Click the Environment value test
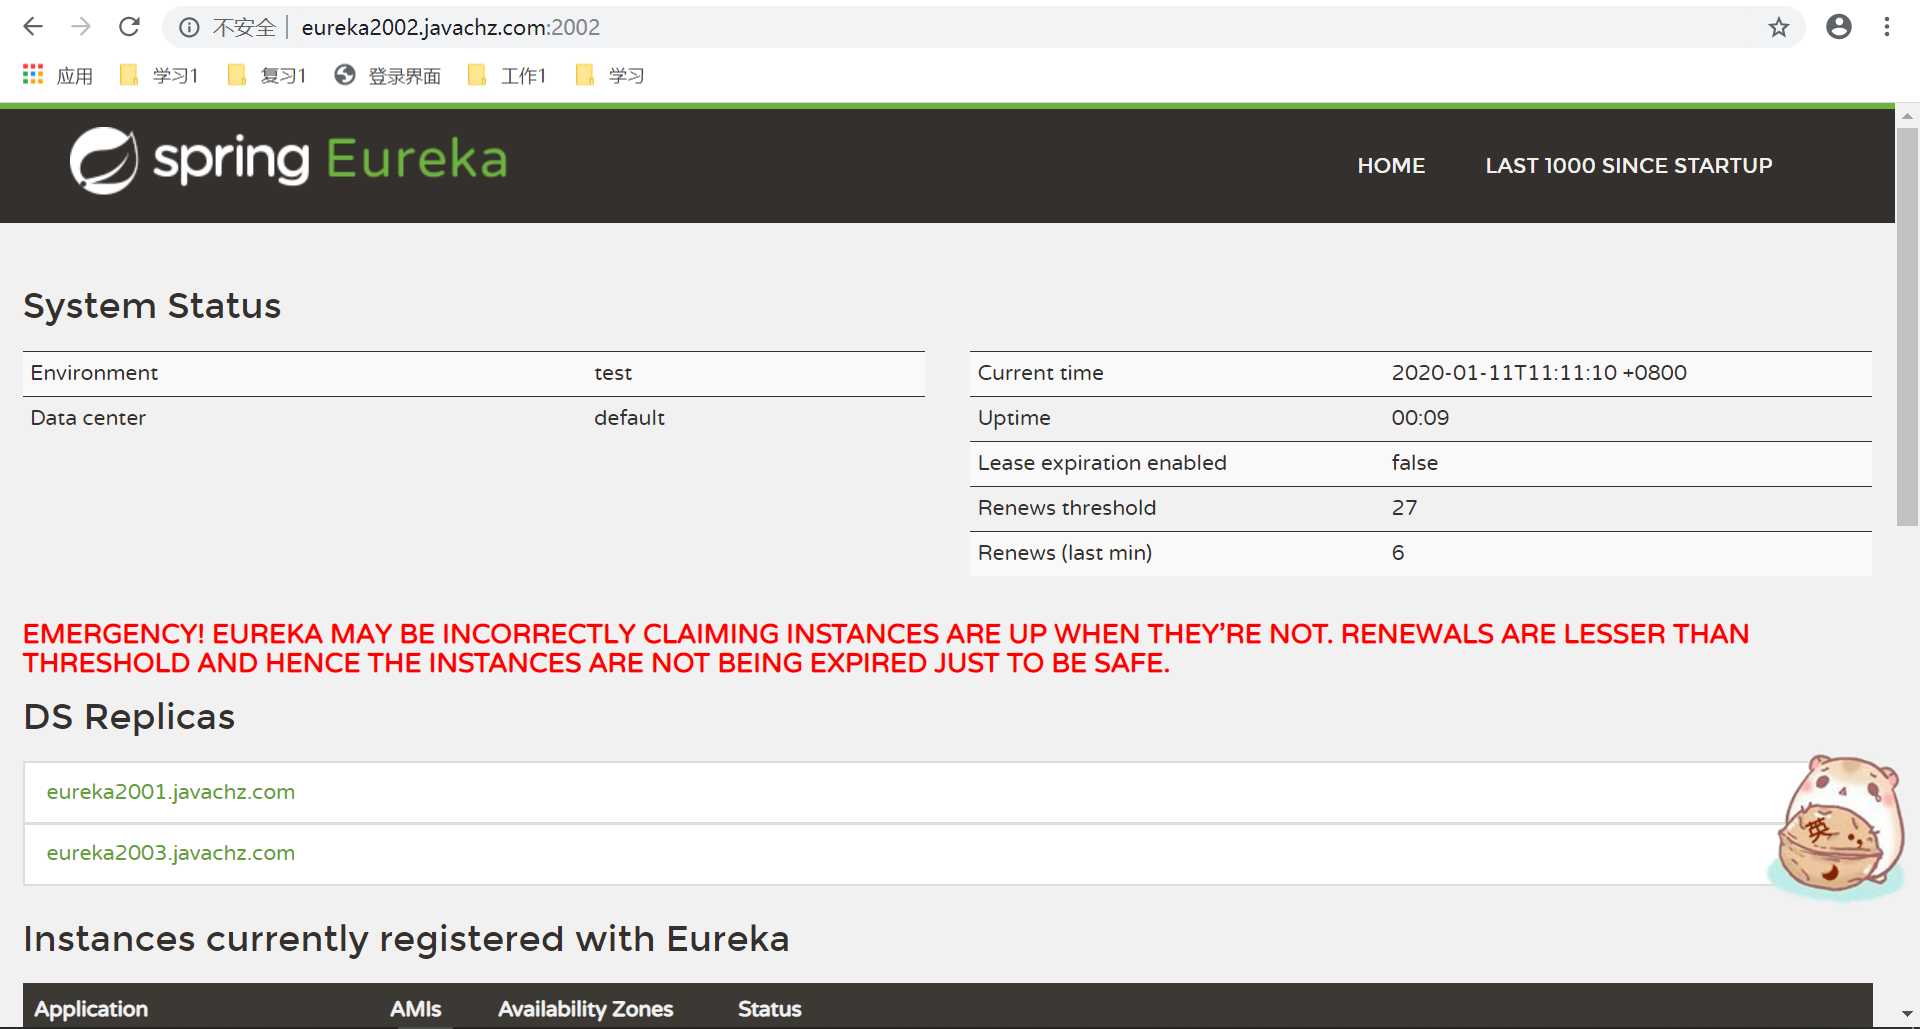The image size is (1920, 1029). coord(613,373)
